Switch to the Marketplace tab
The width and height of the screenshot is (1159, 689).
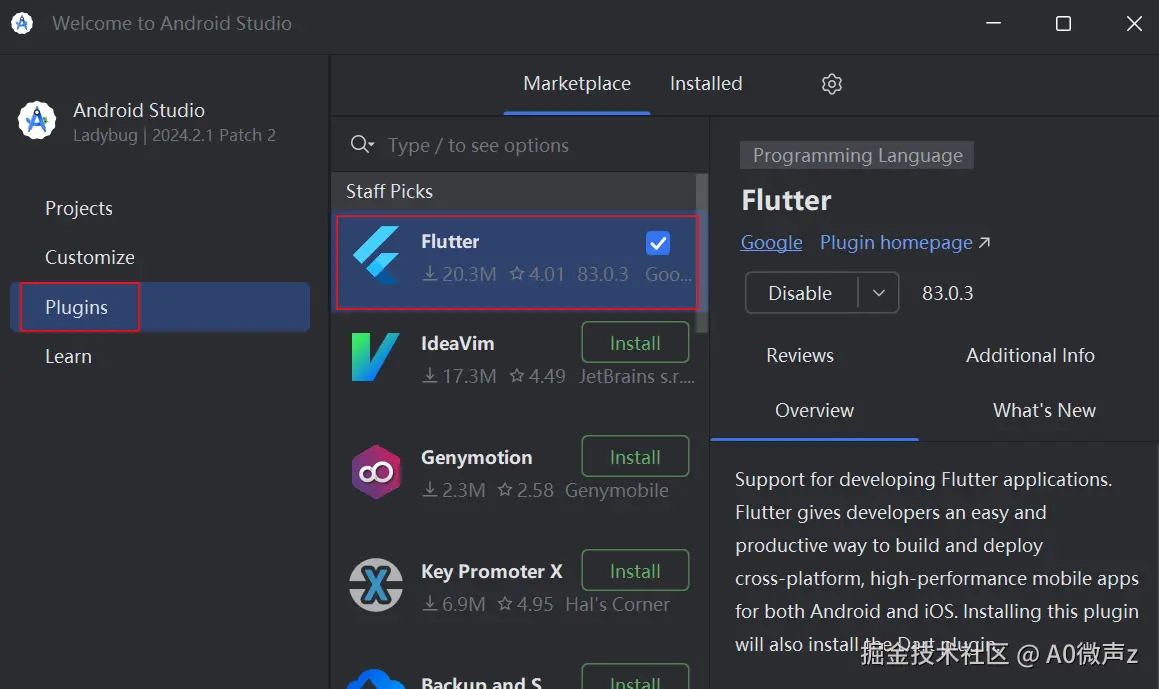[x=577, y=84]
